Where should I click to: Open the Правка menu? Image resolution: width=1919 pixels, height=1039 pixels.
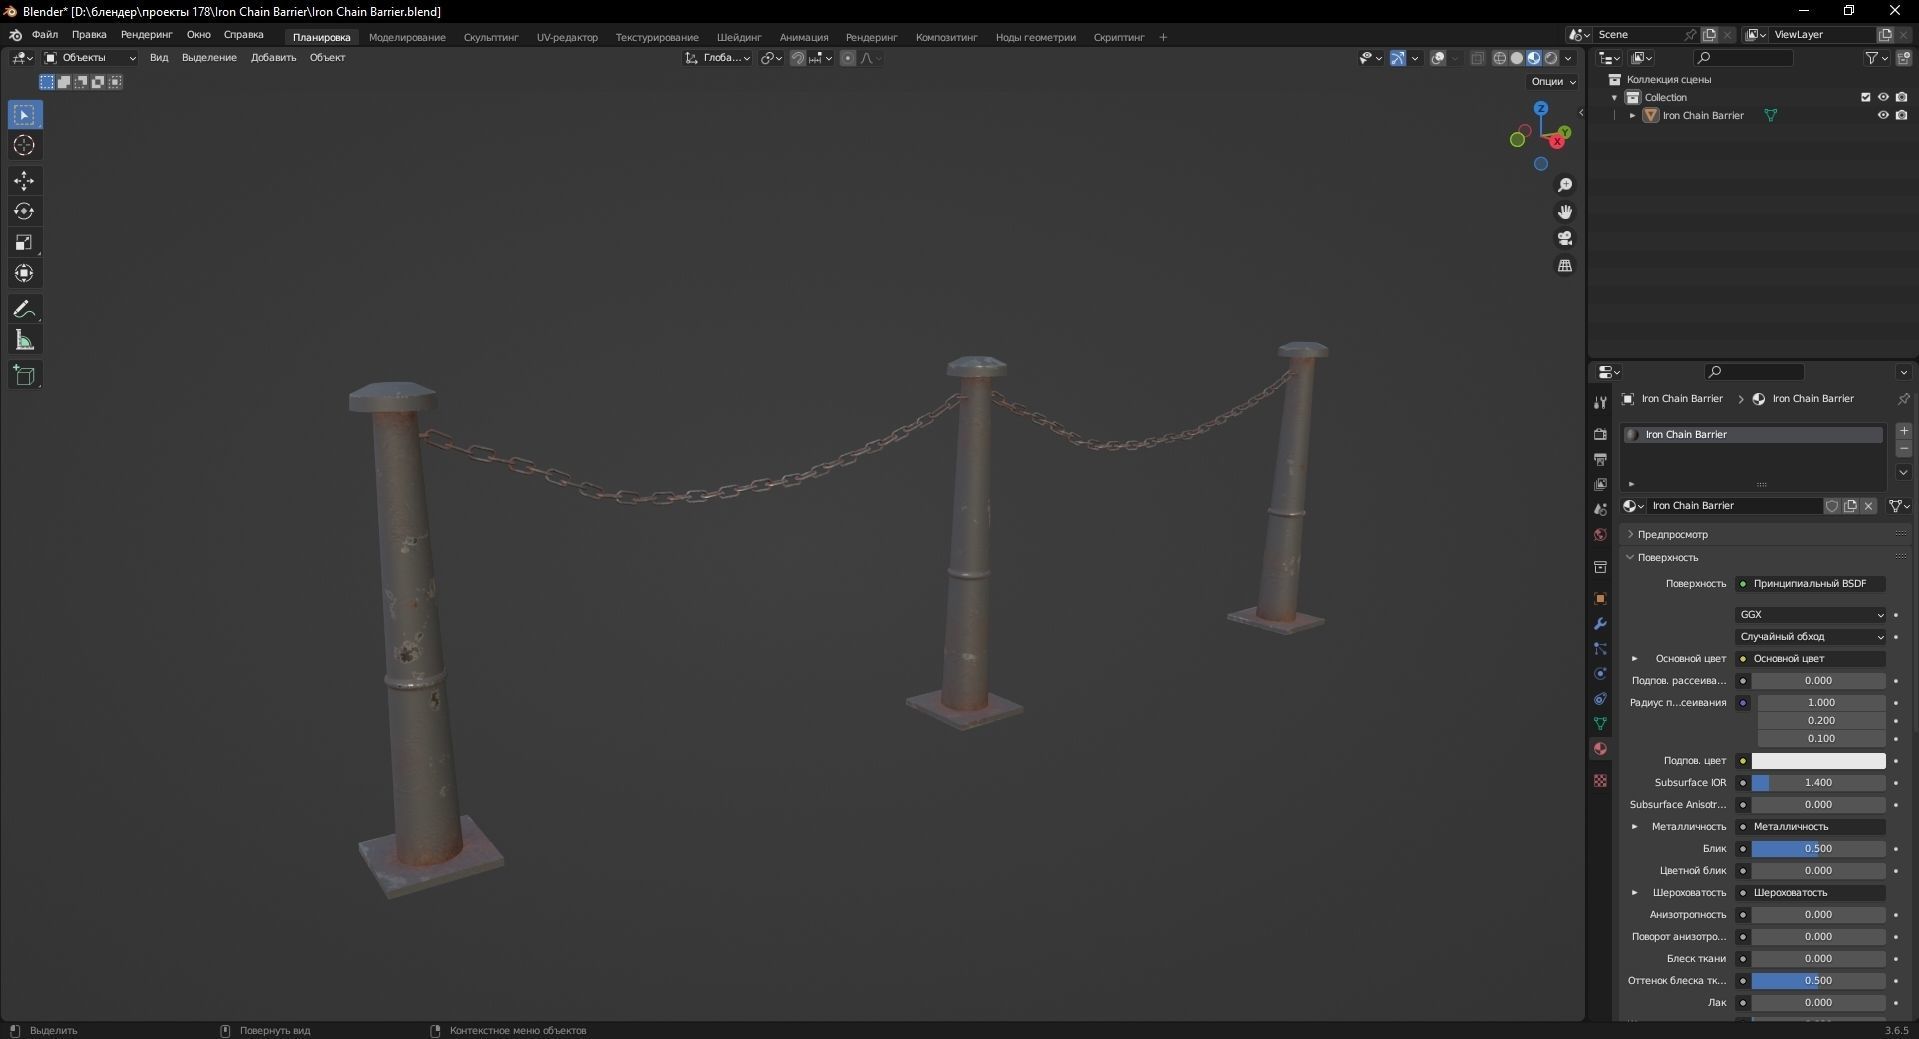click(89, 35)
